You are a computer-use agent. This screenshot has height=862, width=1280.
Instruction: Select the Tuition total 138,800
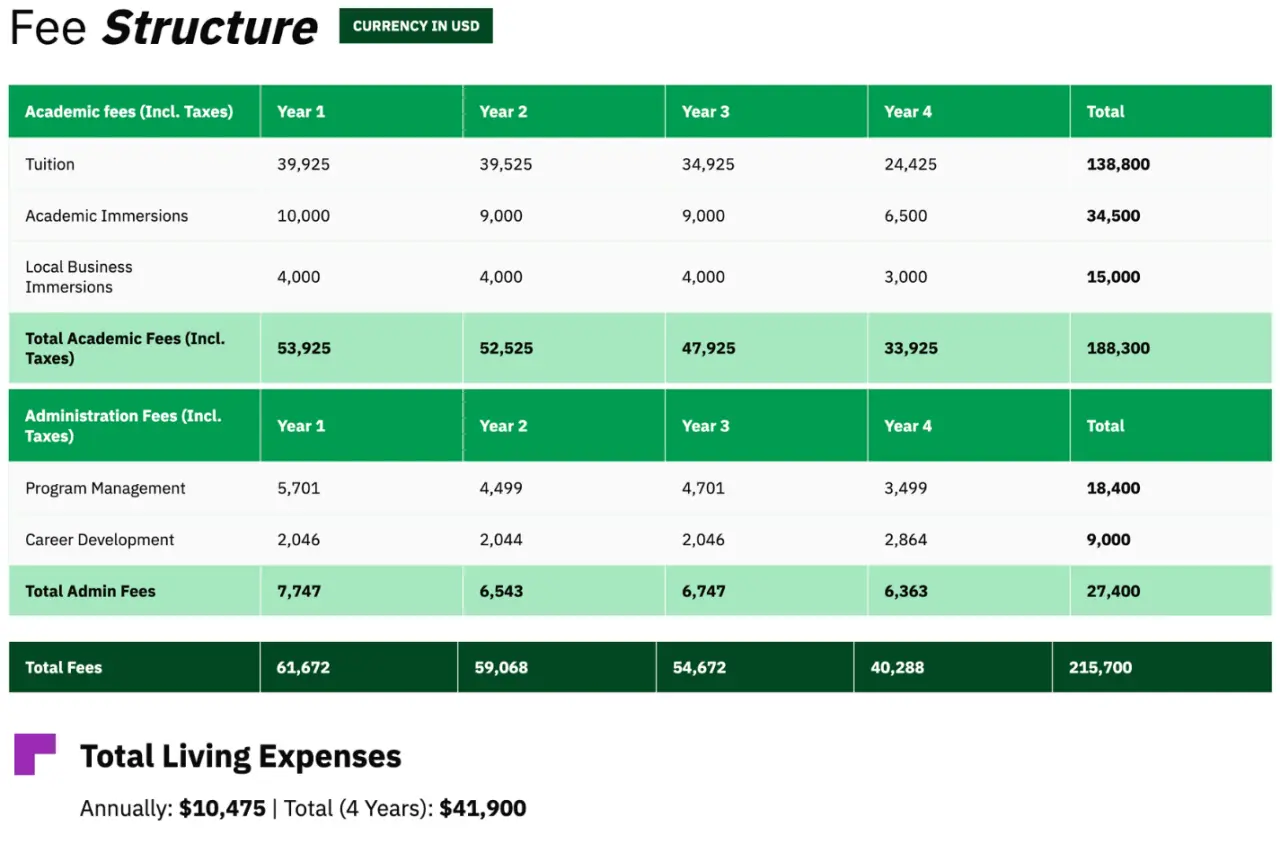click(x=1118, y=164)
